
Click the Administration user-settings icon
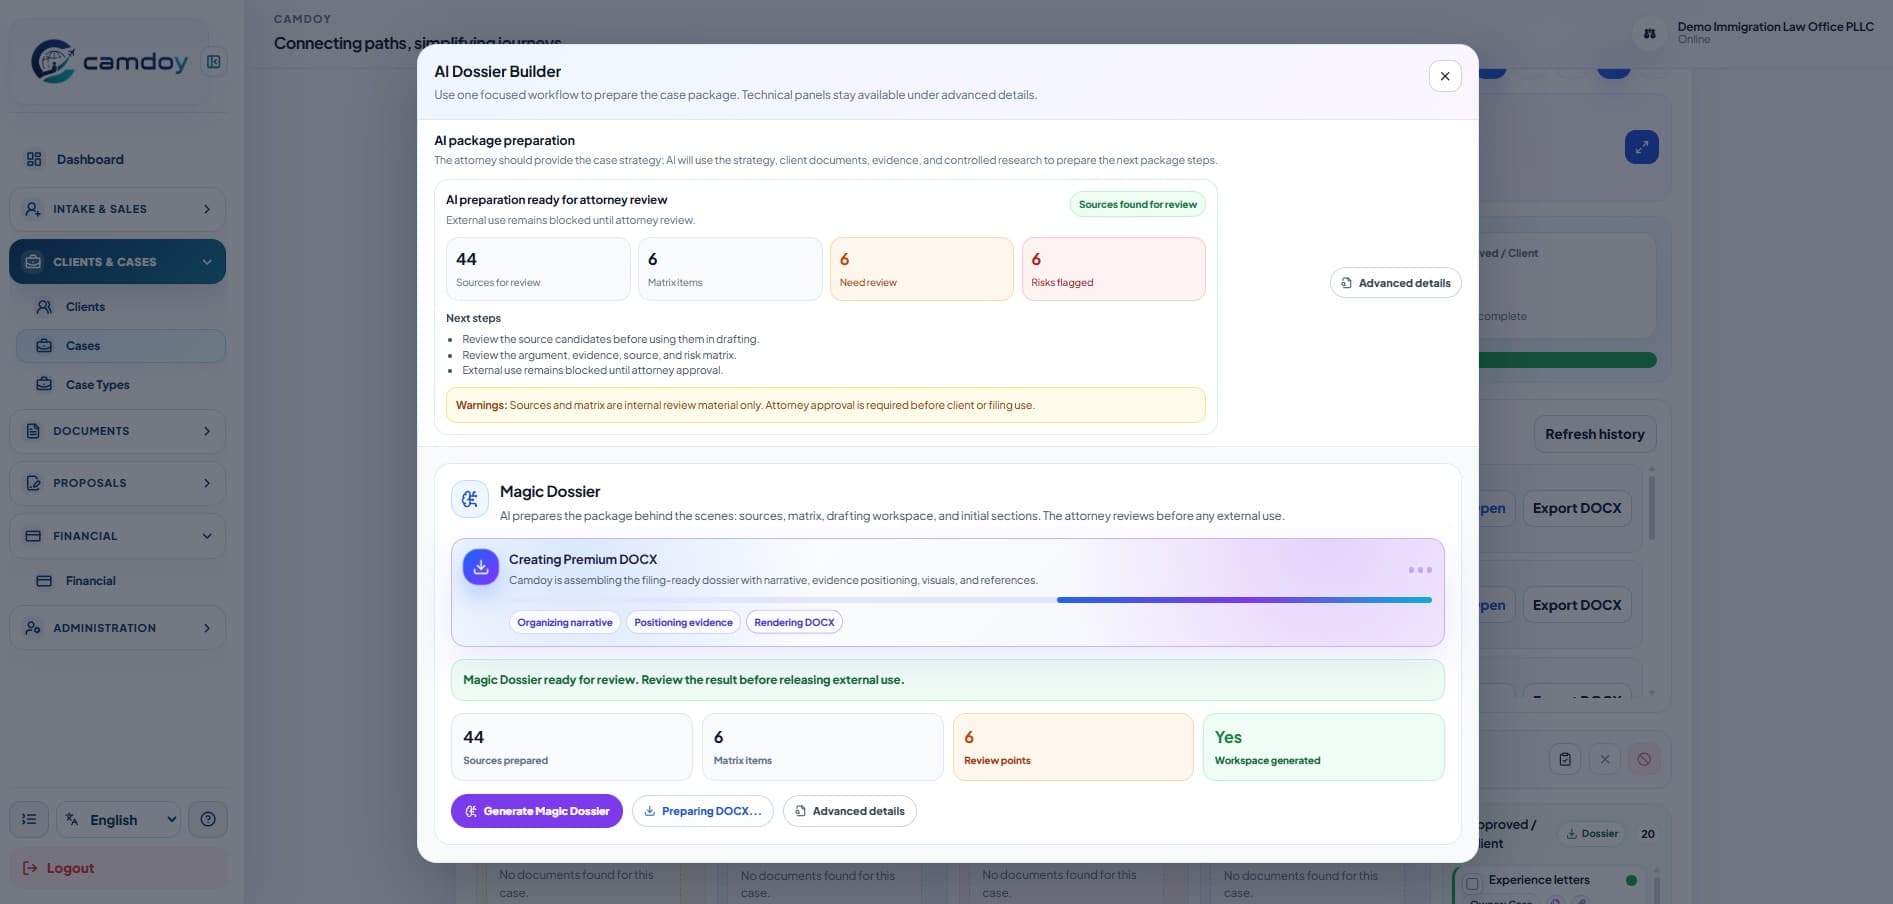point(33,628)
